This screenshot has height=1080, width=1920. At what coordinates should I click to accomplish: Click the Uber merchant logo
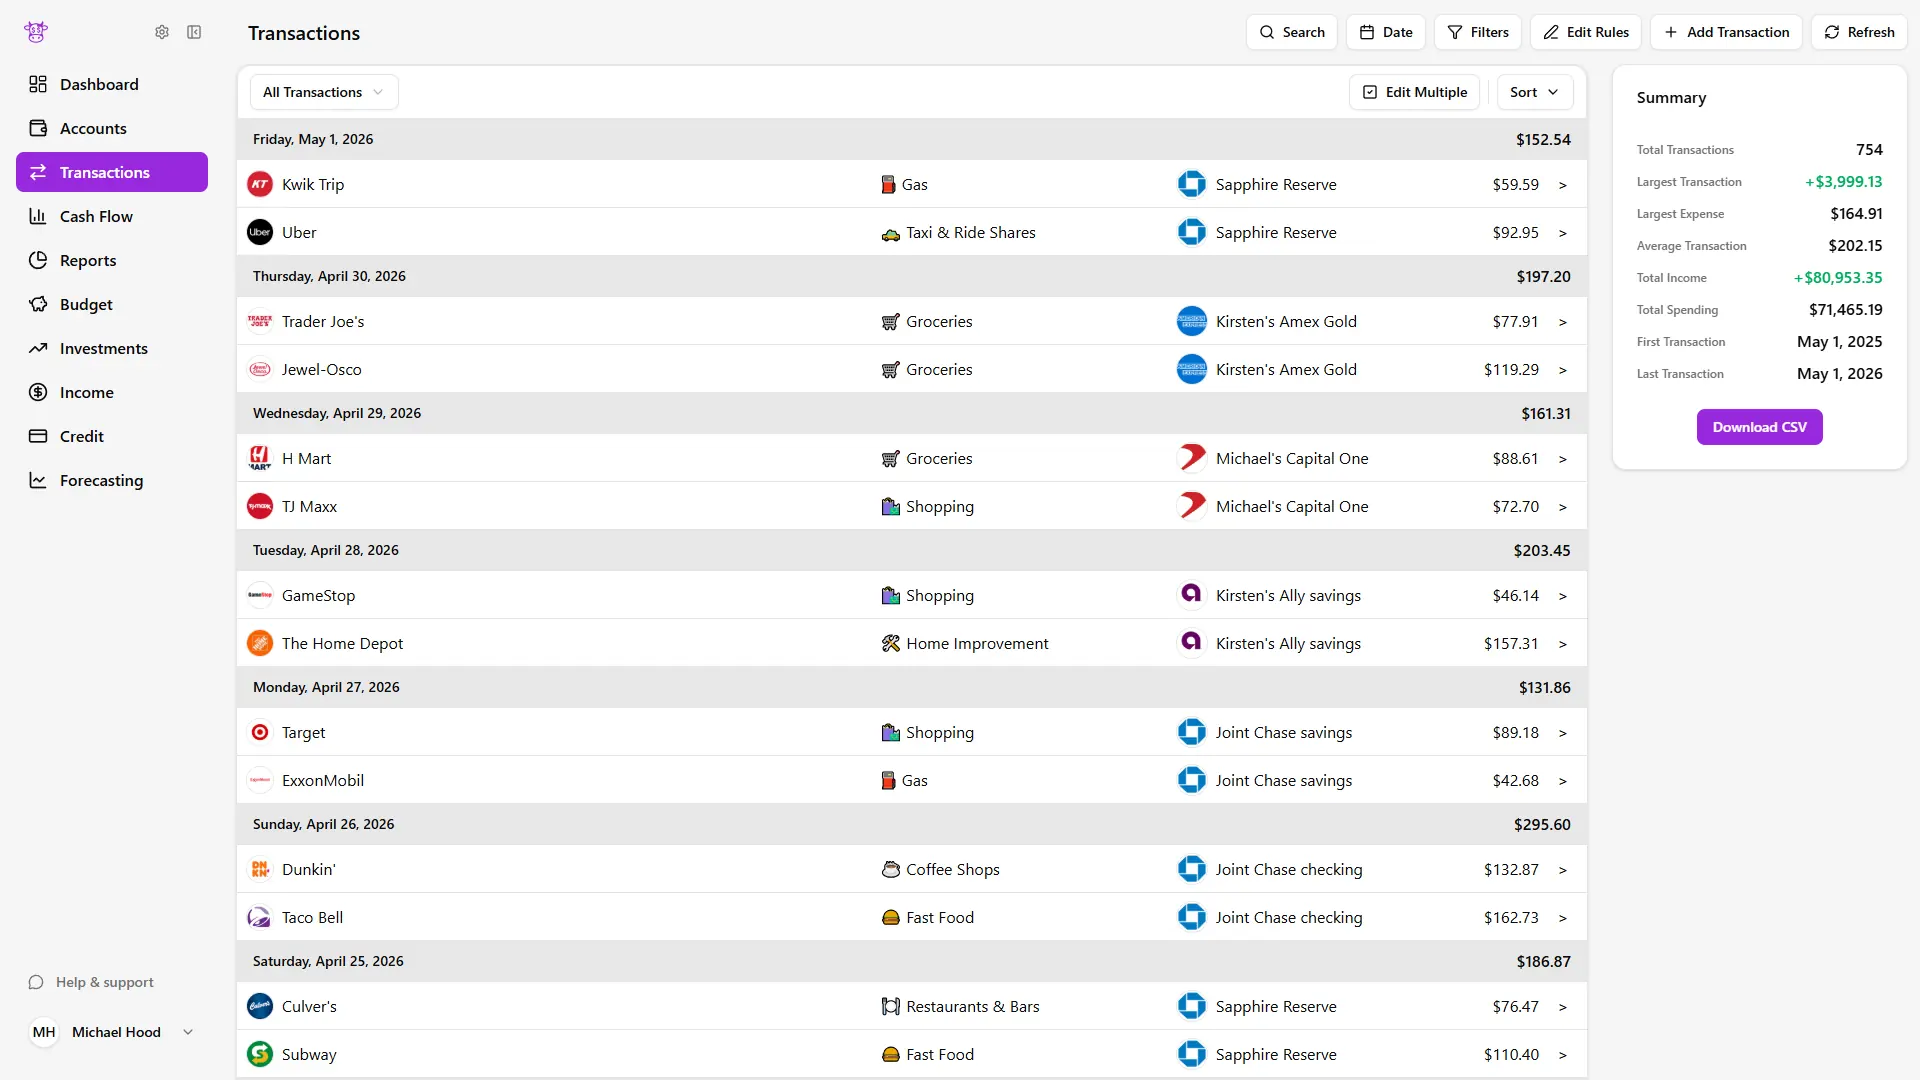click(x=260, y=232)
